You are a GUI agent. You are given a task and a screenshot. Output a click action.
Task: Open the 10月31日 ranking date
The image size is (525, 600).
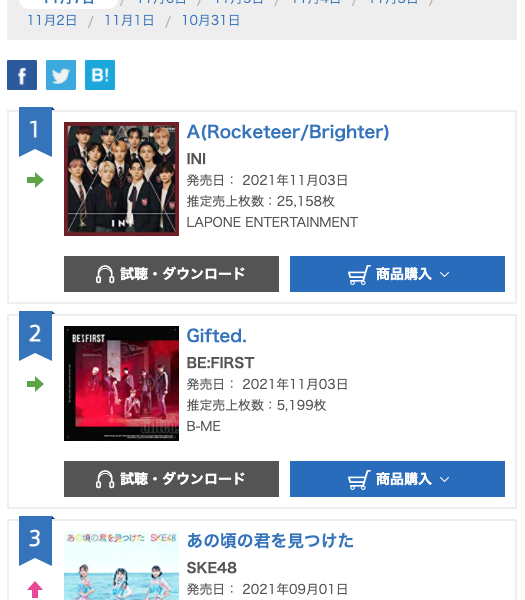[211, 20]
